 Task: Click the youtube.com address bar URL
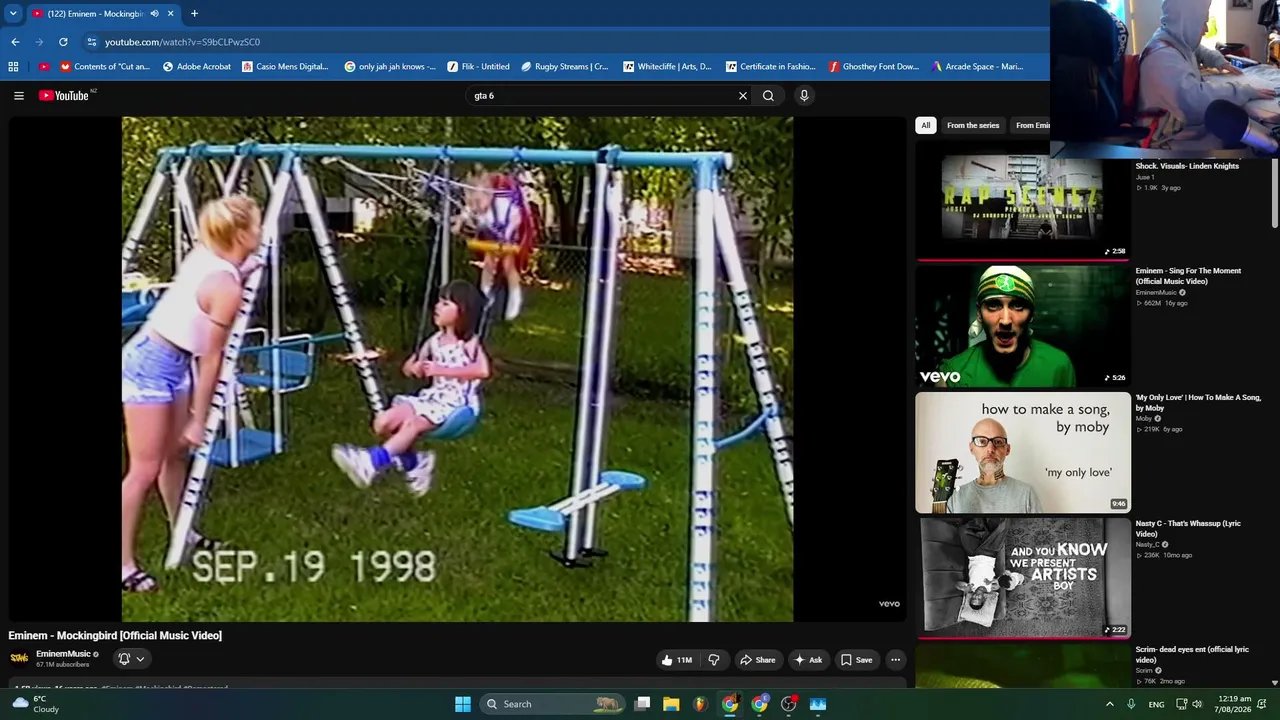[182, 42]
